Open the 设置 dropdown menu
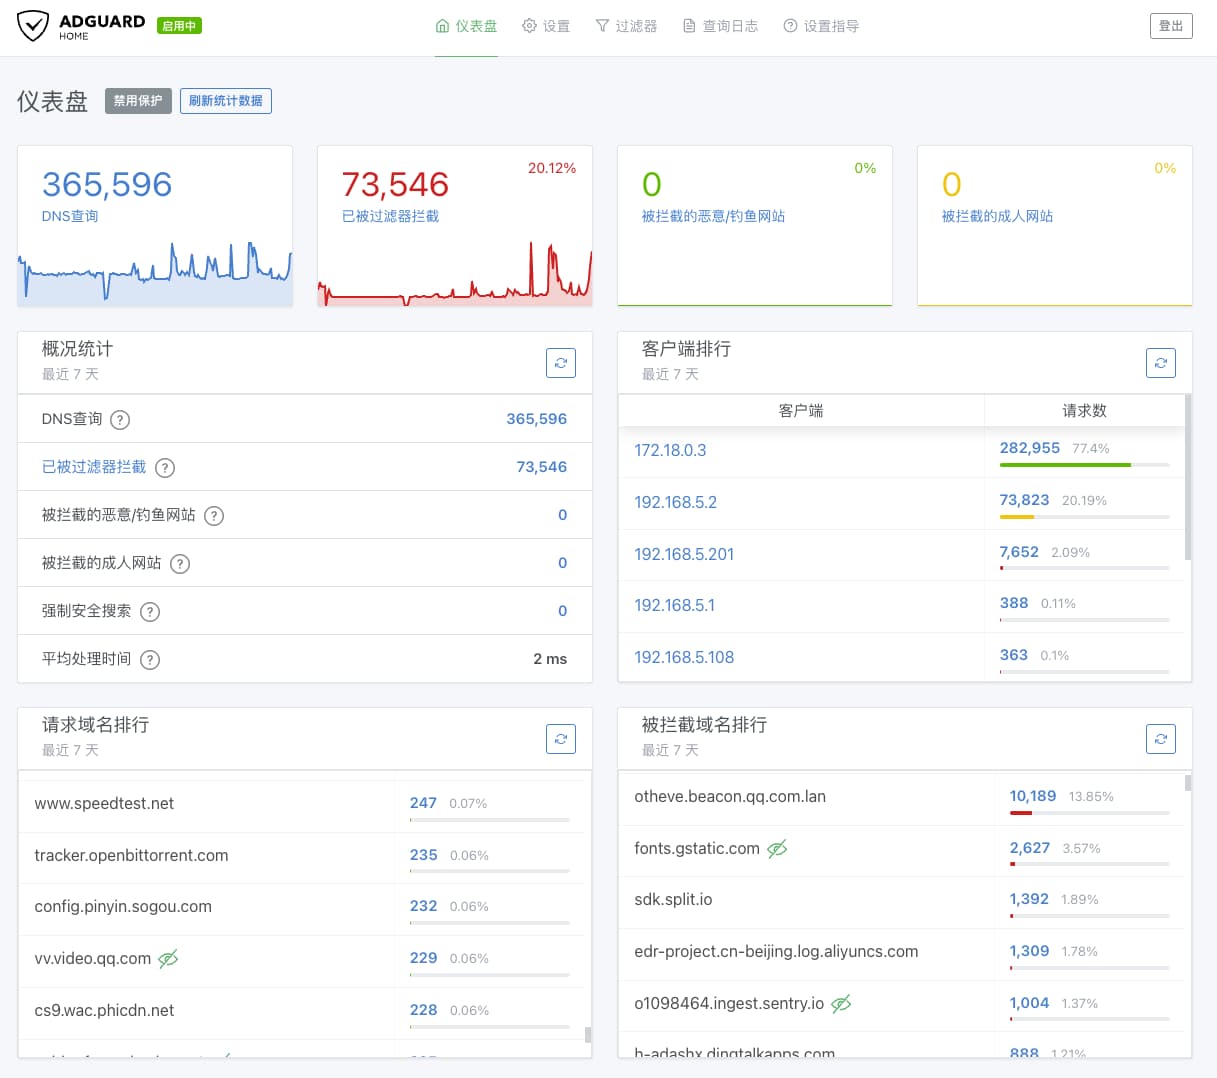1217x1078 pixels. tap(546, 26)
